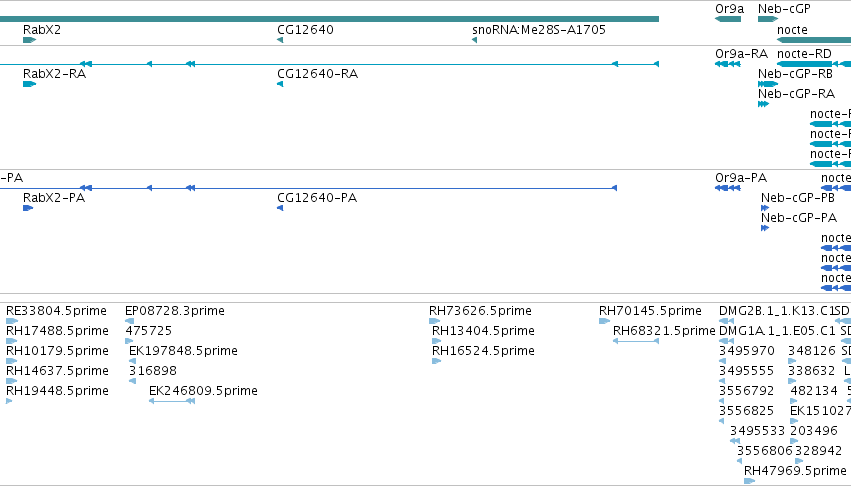This screenshot has width=851, height=486.
Task: Select the RabX2 gene arrow glyph
Action: (x=29, y=40)
